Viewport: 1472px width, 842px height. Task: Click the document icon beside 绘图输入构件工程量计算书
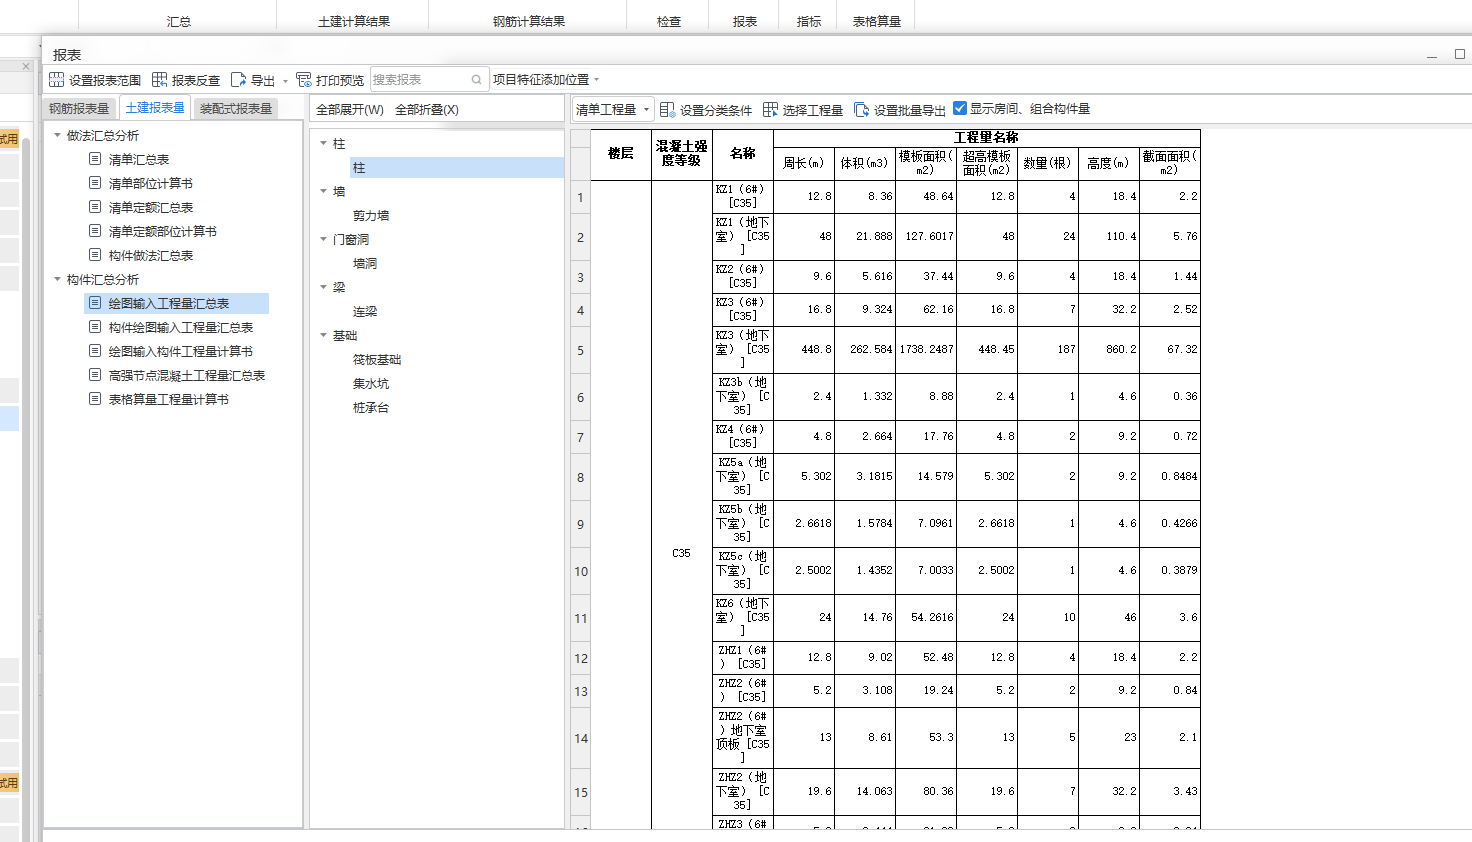95,351
